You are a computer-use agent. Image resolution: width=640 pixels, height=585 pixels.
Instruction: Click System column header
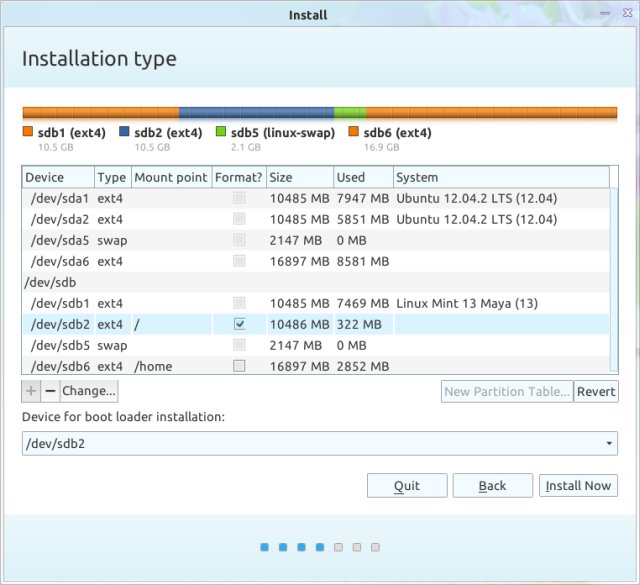pos(501,177)
